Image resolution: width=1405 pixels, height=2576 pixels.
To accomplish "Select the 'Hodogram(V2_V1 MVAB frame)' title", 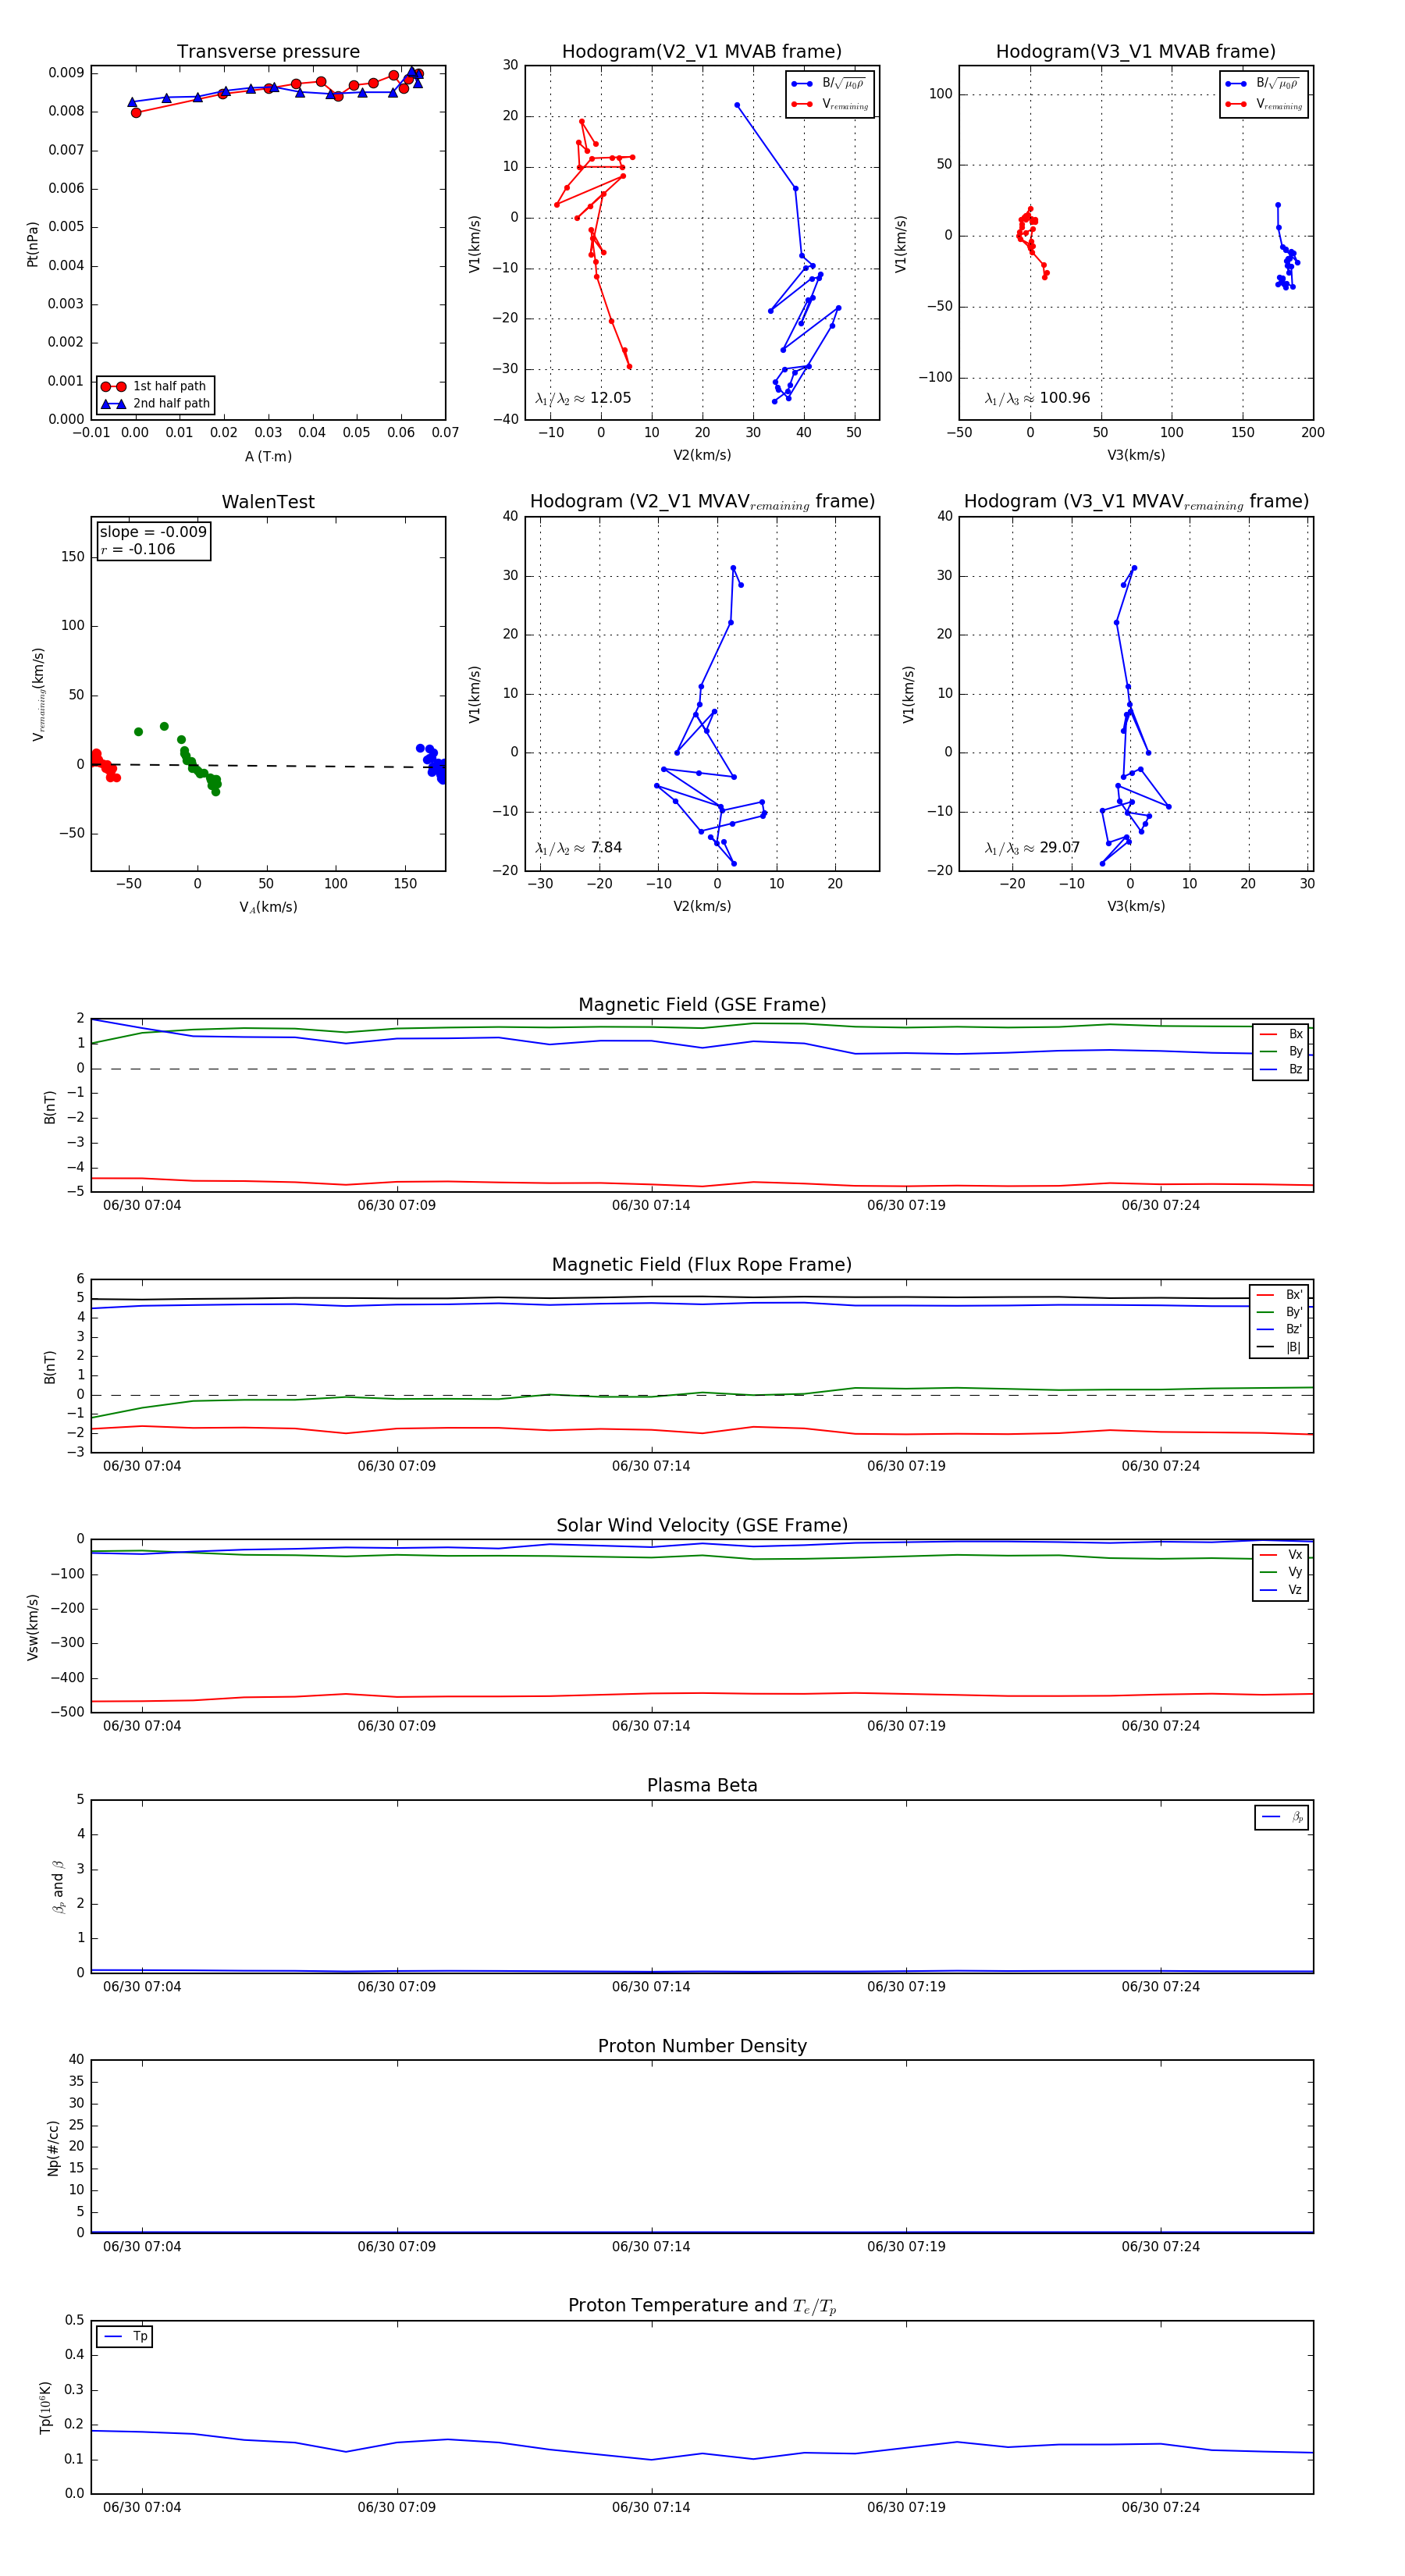I will click(702, 52).
